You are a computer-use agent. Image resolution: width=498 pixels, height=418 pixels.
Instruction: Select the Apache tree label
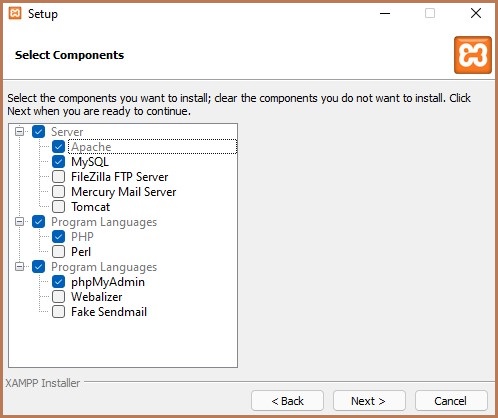[x=91, y=147]
